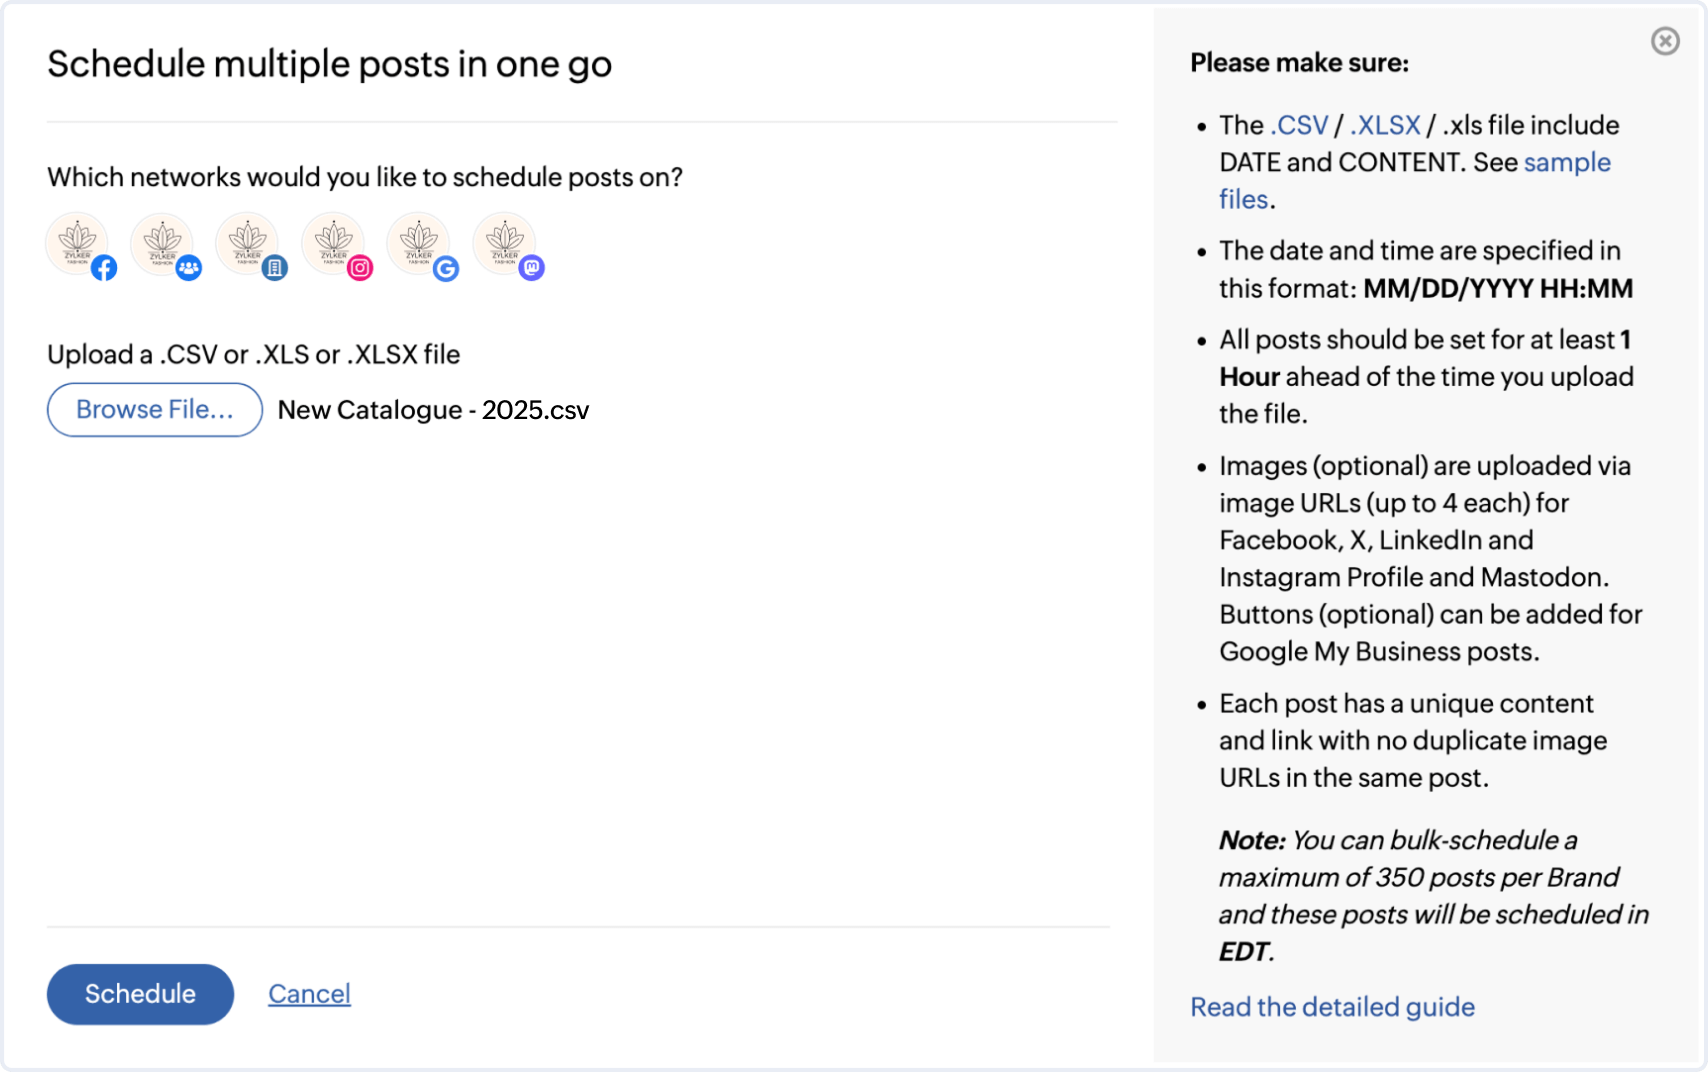Select the Facebook group network profile
The width and height of the screenshot is (1708, 1072).
(163, 244)
